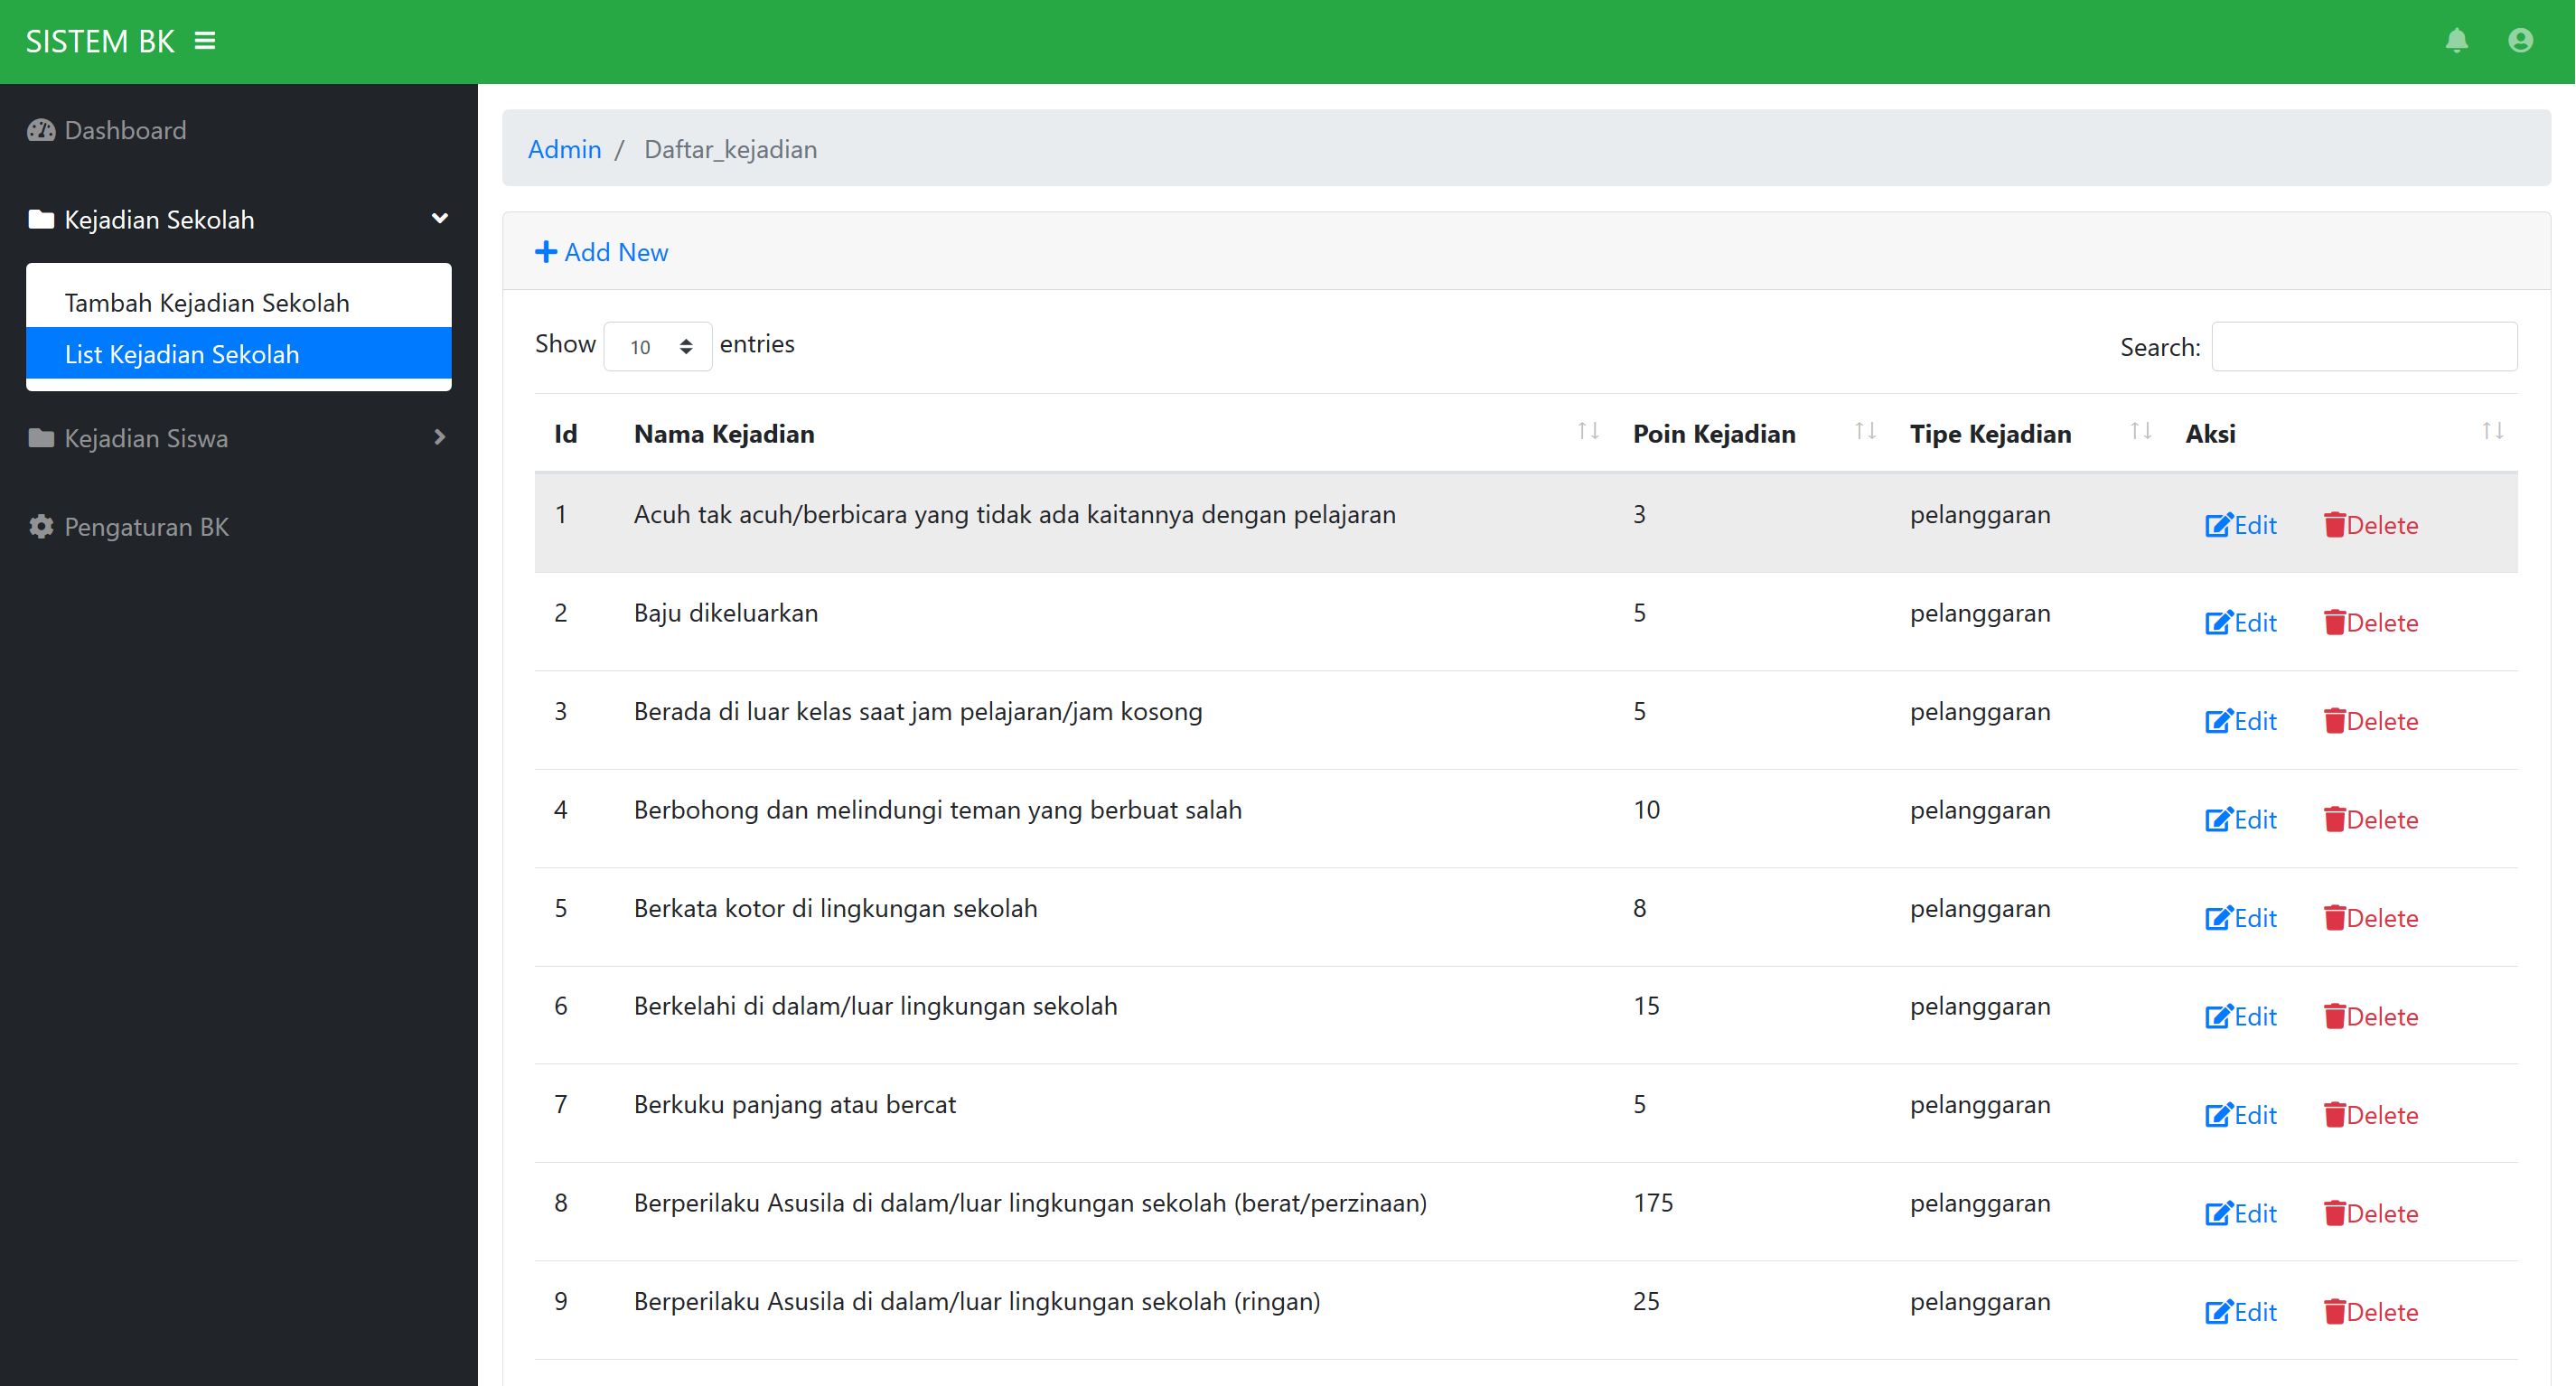Click the Tipe Kejadian header text
Image resolution: width=2576 pixels, height=1386 pixels.
point(1990,434)
